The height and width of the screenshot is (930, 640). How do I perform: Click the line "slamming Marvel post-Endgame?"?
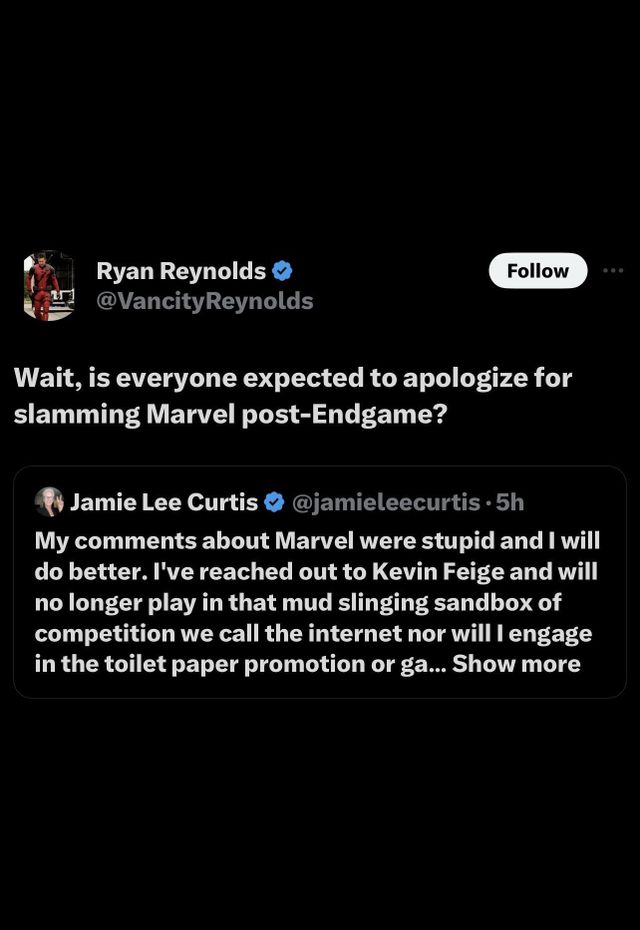click(230, 415)
